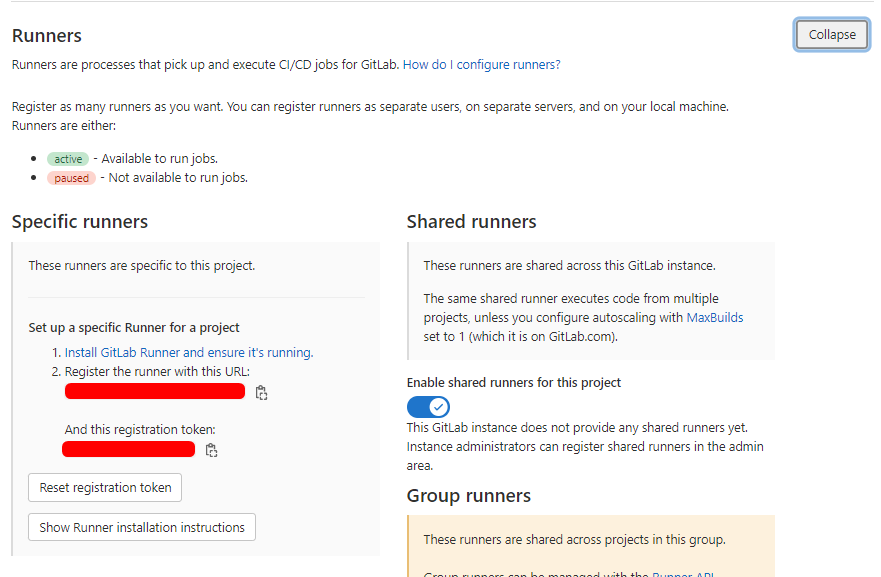881x577 pixels.
Task: Copy the registration token to clipboard
Action: point(211,450)
